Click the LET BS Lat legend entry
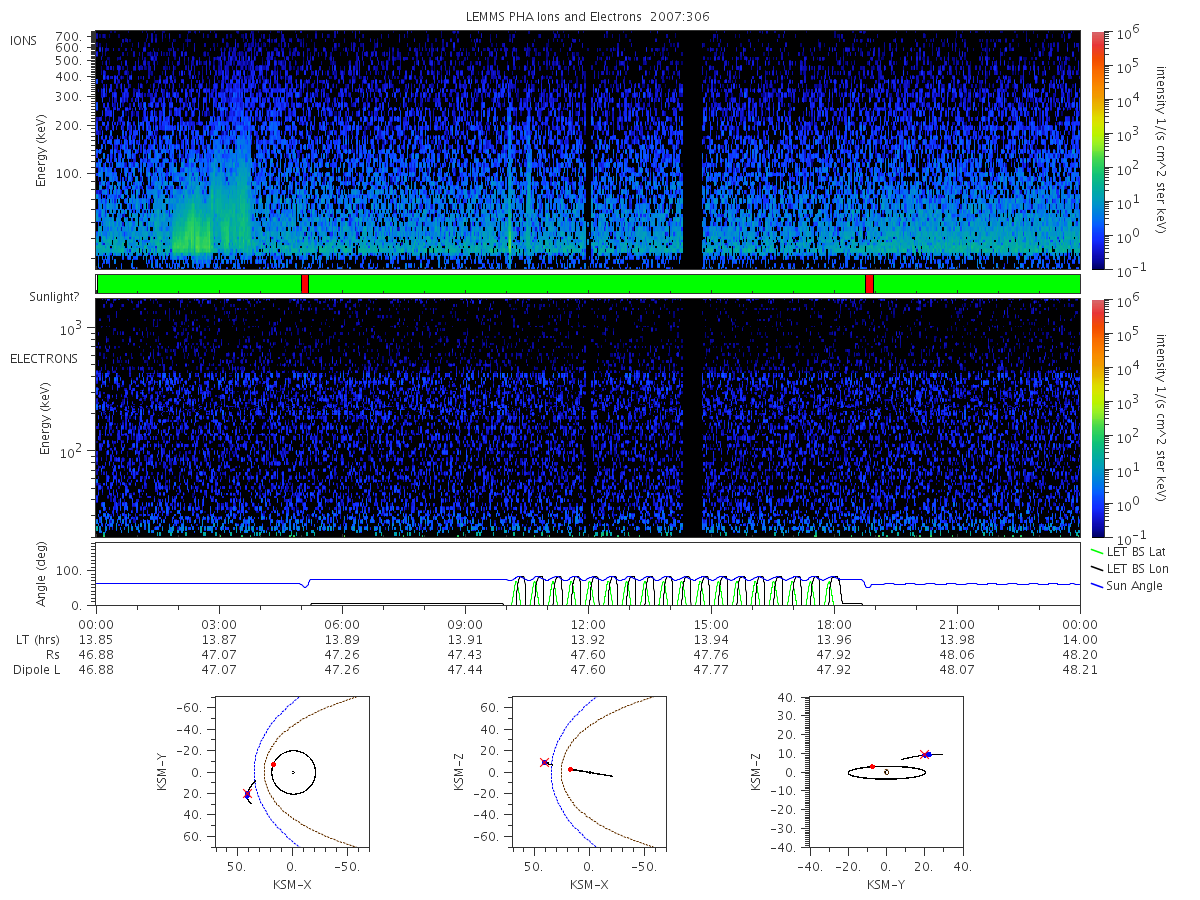 tap(1128, 551)
